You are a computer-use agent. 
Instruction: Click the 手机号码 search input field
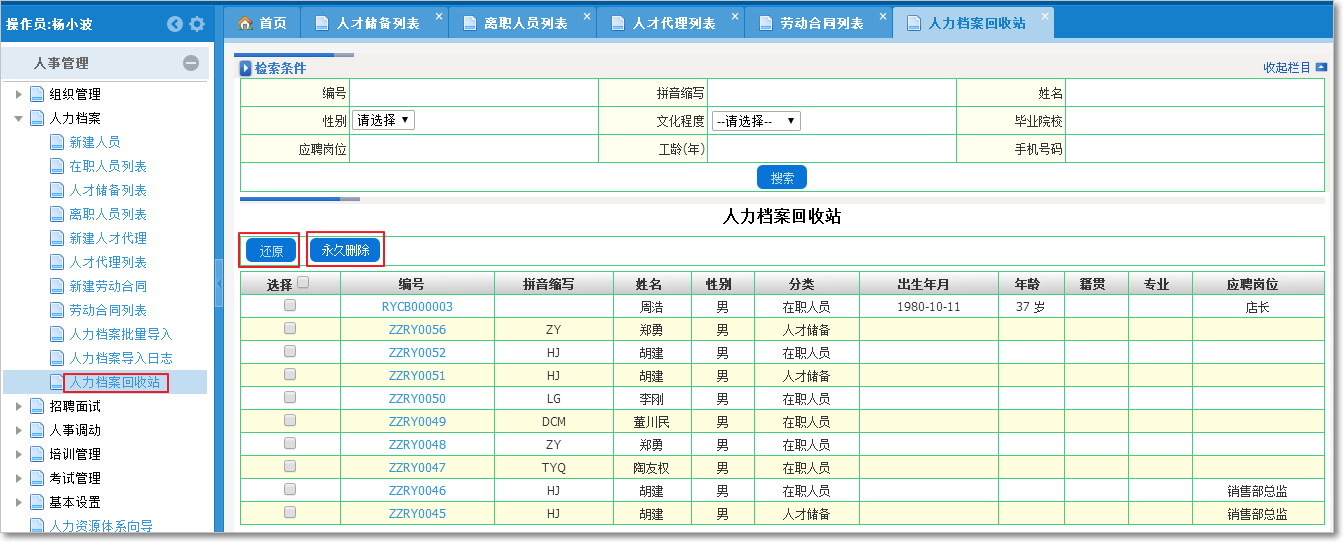1195,150
